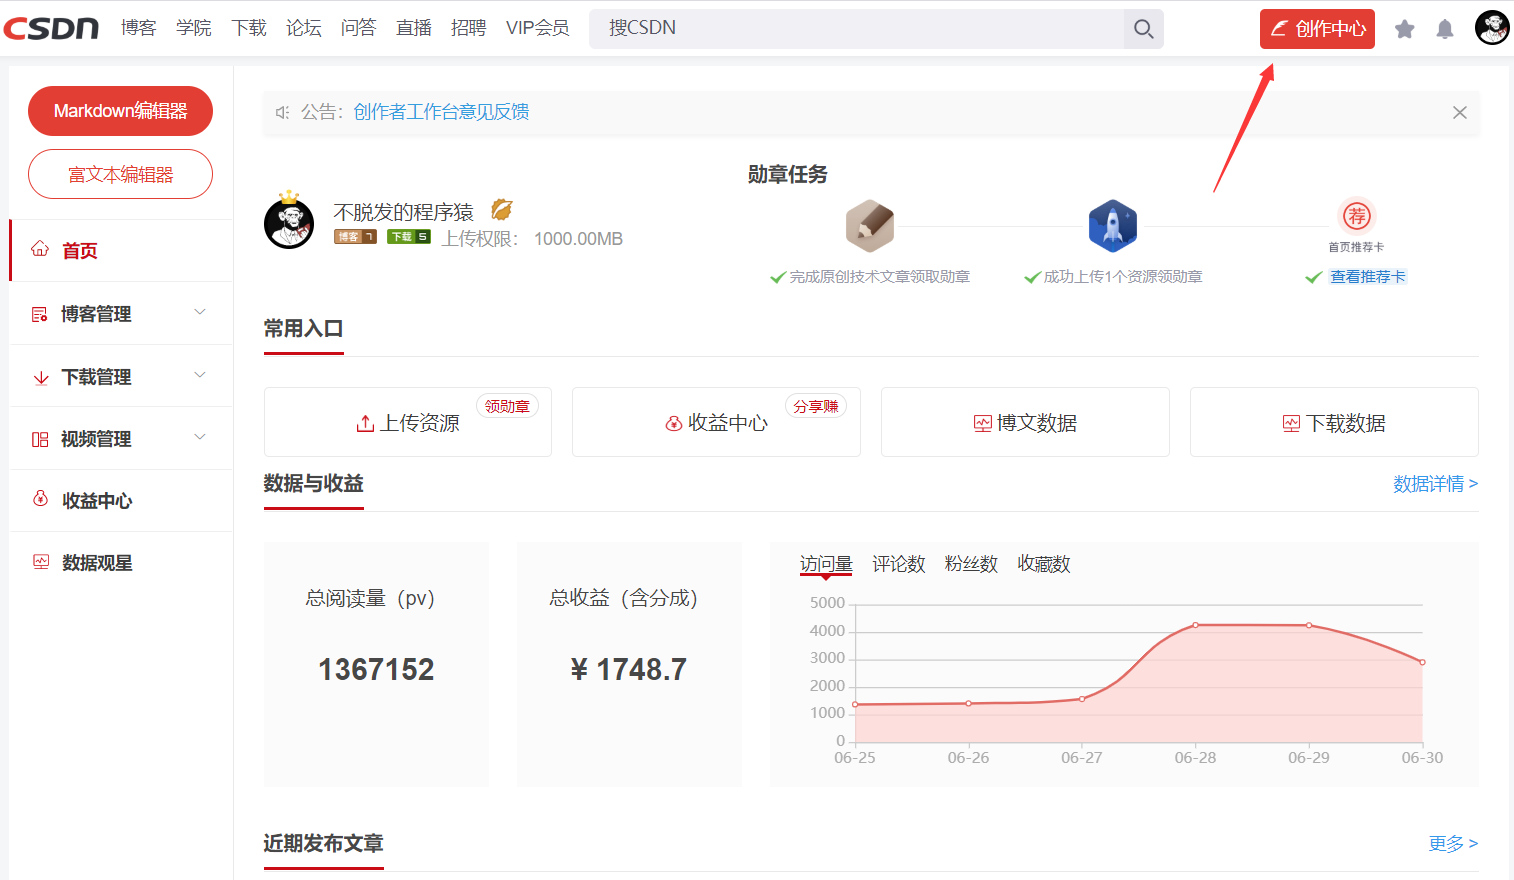The image size is (1514, 880).
Task: Click the rocket medal icon
Action: pos(1113,225)
